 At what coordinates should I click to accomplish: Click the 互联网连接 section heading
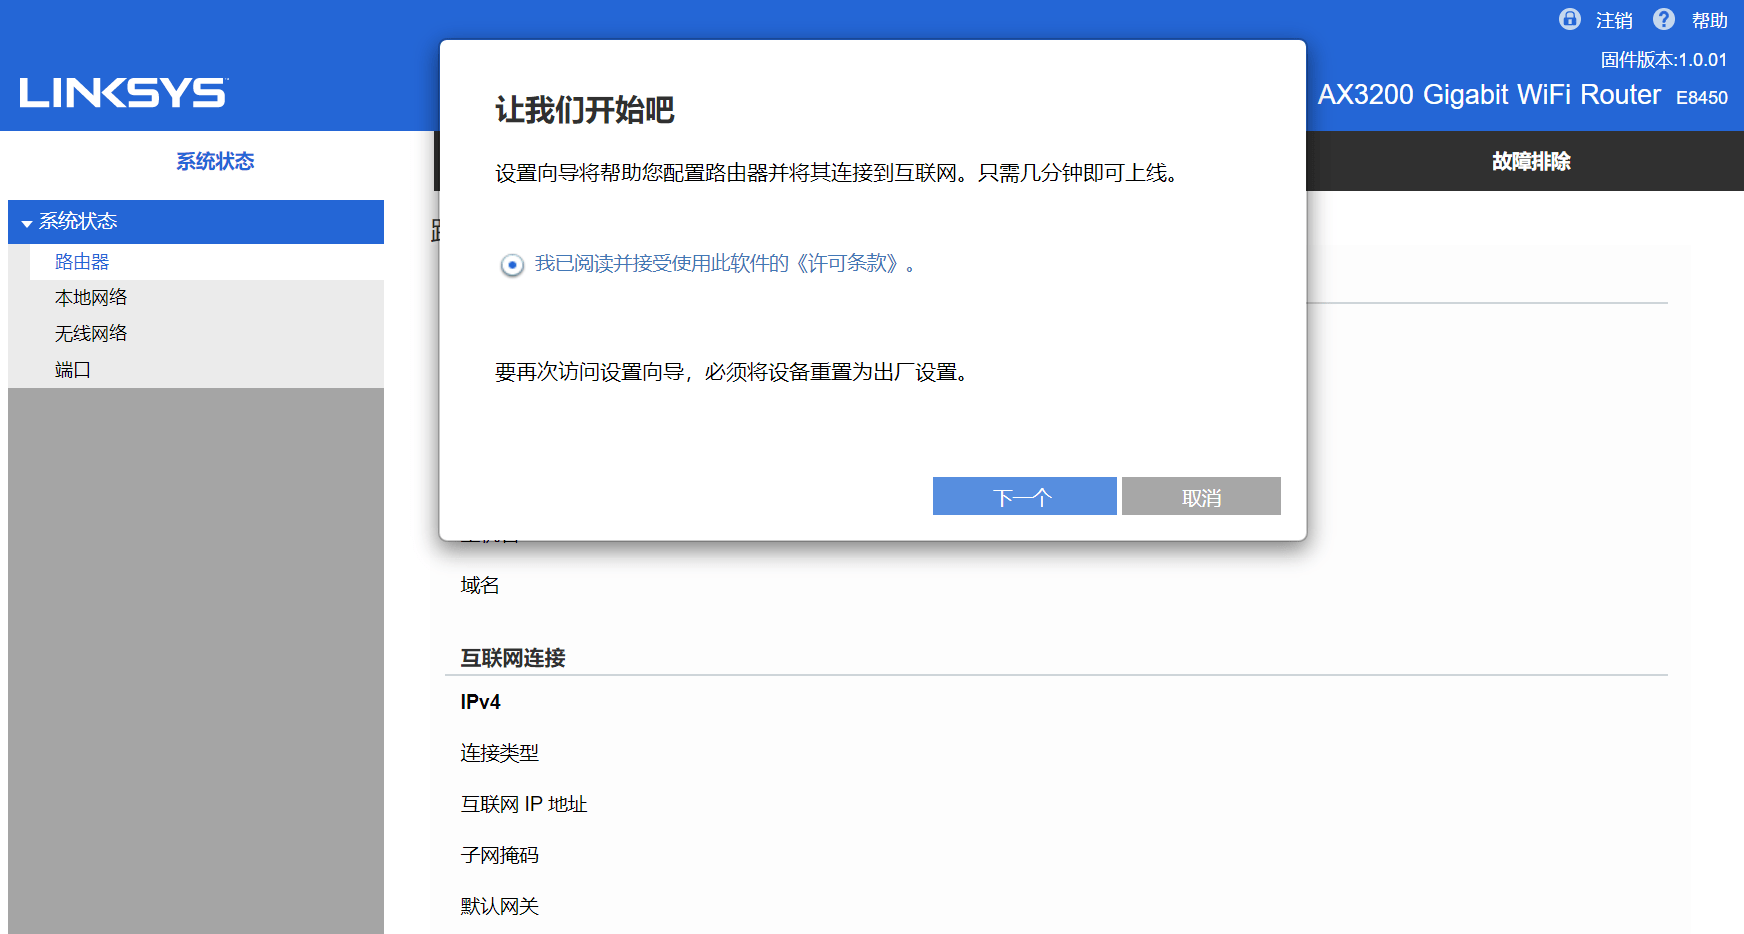(x=513, y=658)
